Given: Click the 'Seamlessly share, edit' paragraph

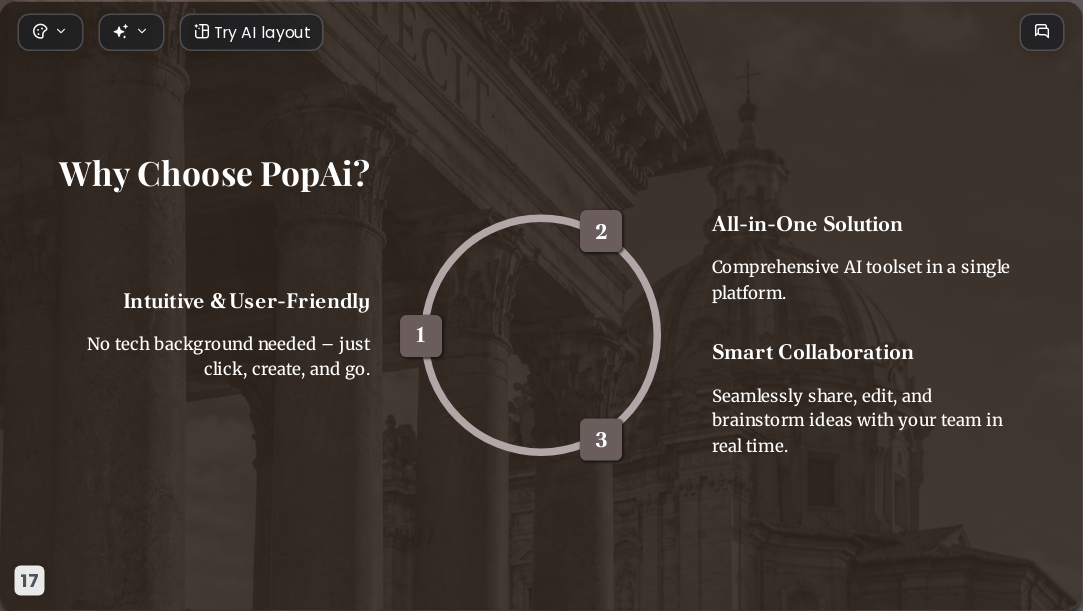Looking at the screenshot, I should pyautogui.click(x=857, y=420).
